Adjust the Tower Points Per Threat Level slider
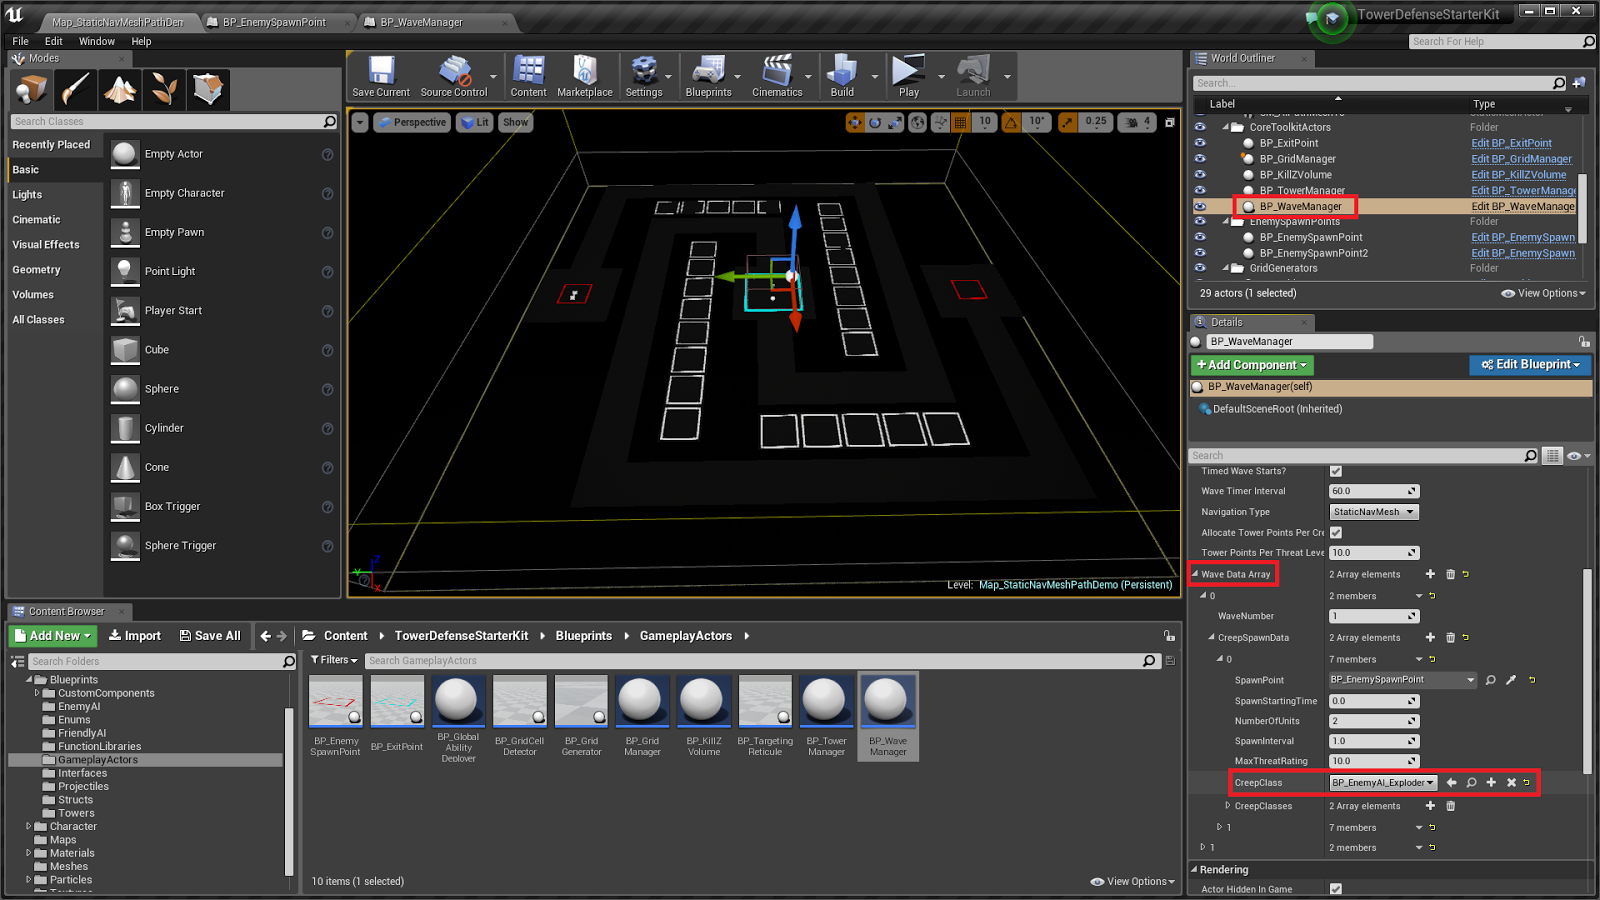1600x900 pixels. click(x=1374, y=553)
